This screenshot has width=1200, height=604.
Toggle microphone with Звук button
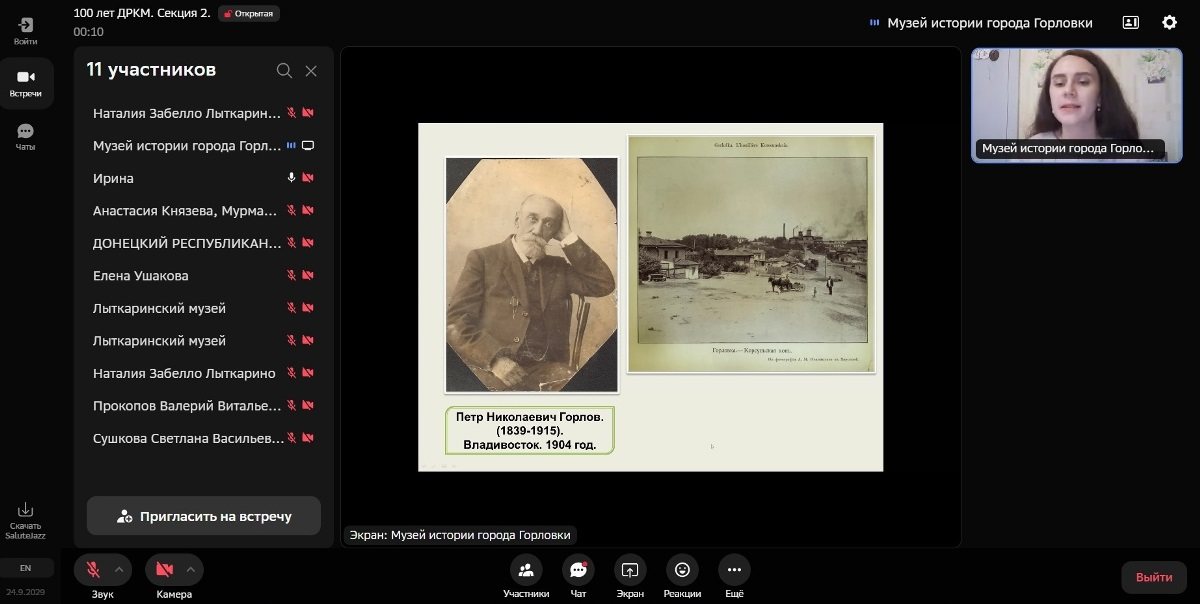(93, 569)
